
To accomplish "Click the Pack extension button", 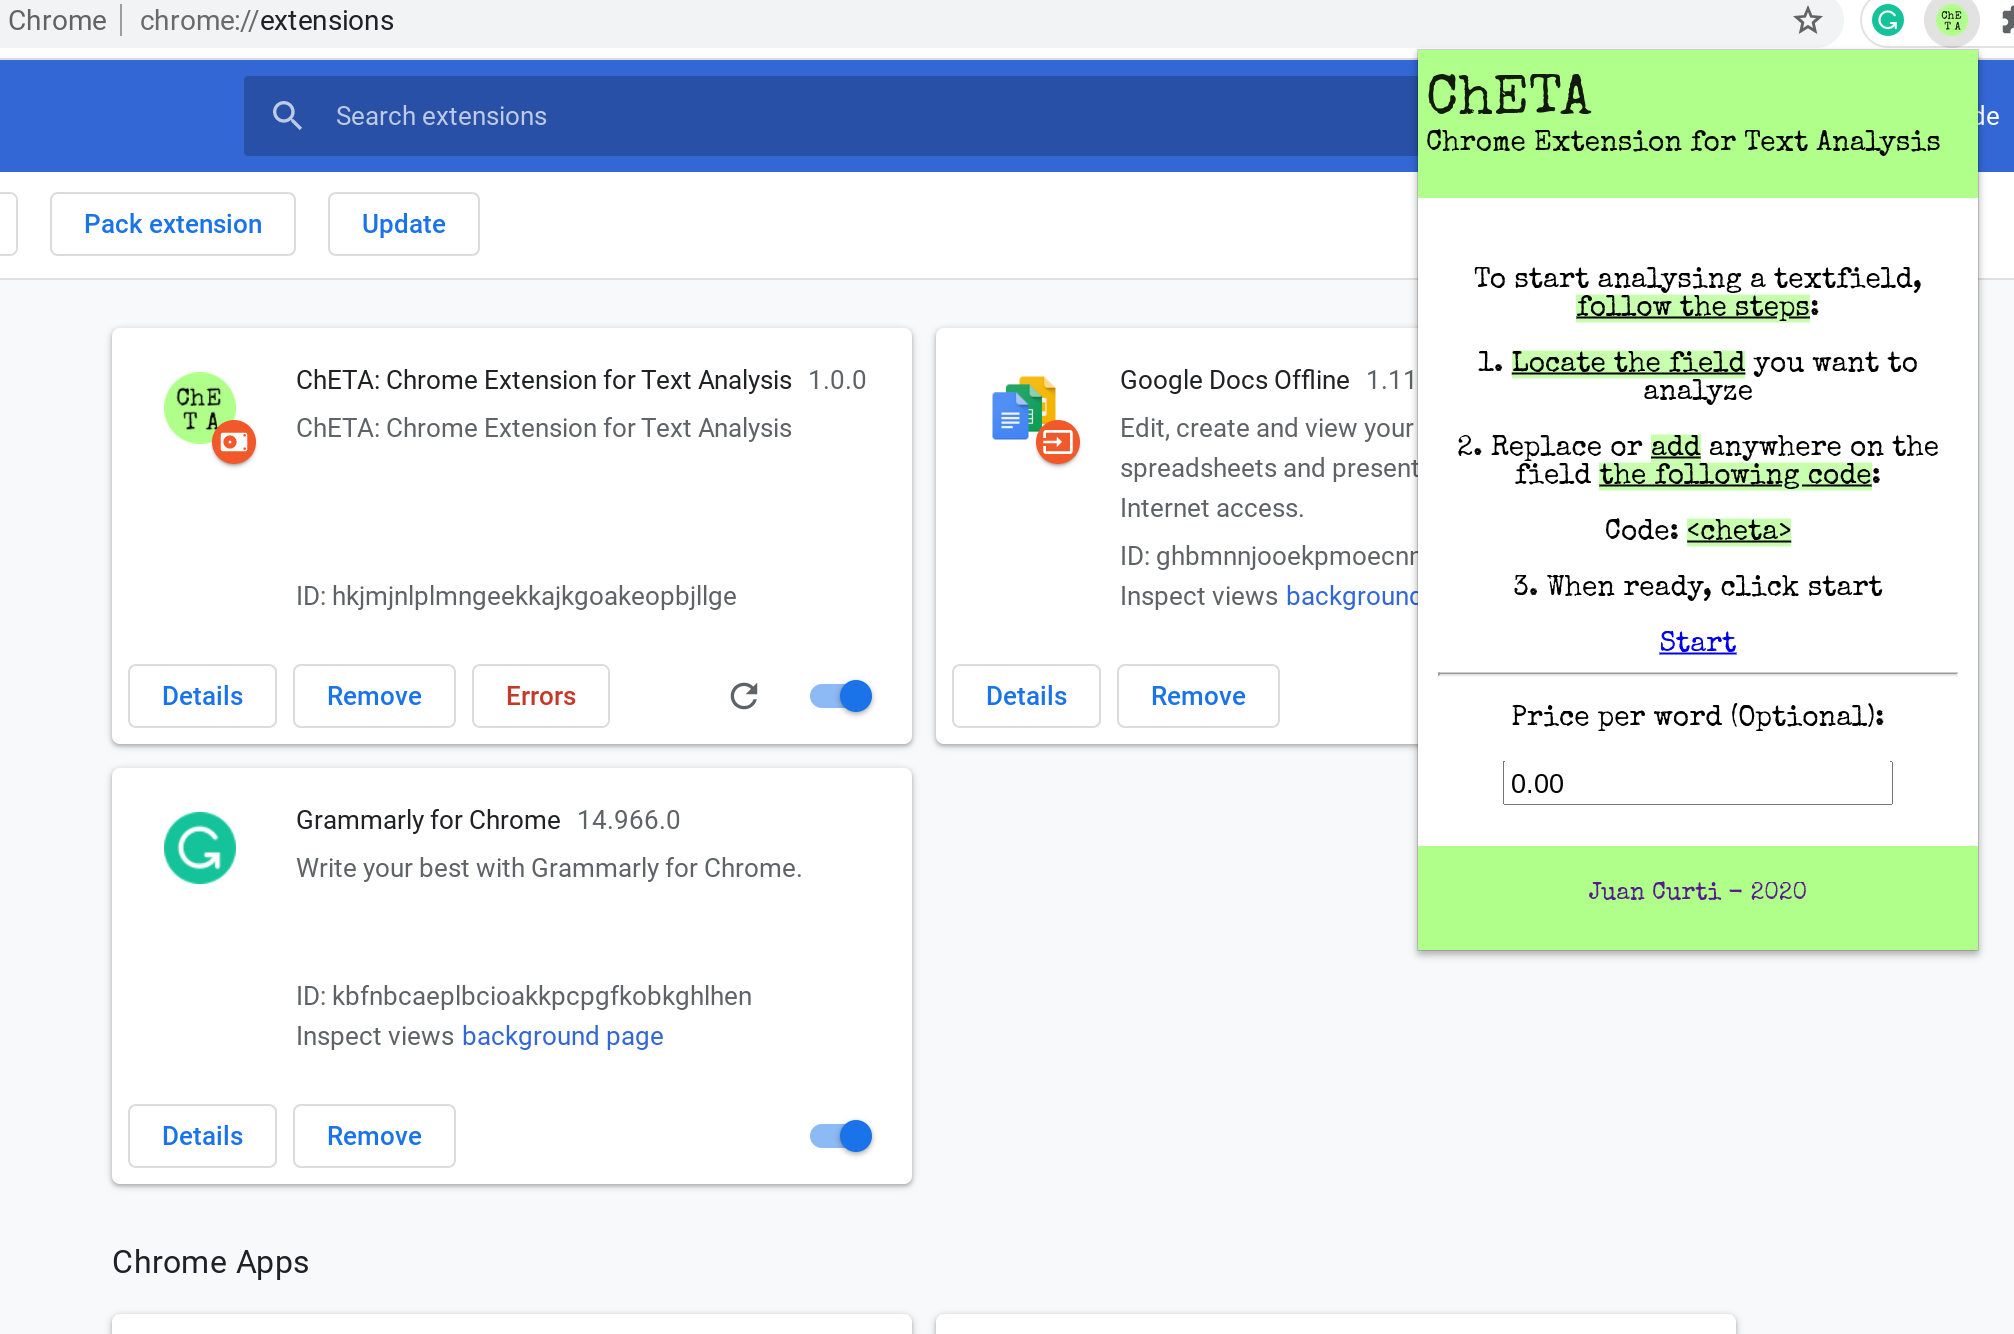I will click(x=173, y=224).
